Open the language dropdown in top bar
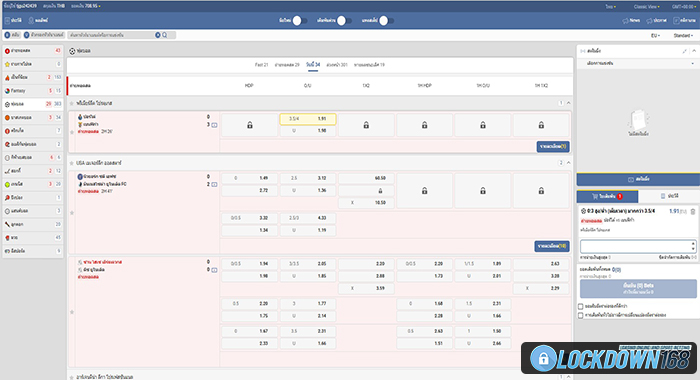700x380 pixels. 611,7
